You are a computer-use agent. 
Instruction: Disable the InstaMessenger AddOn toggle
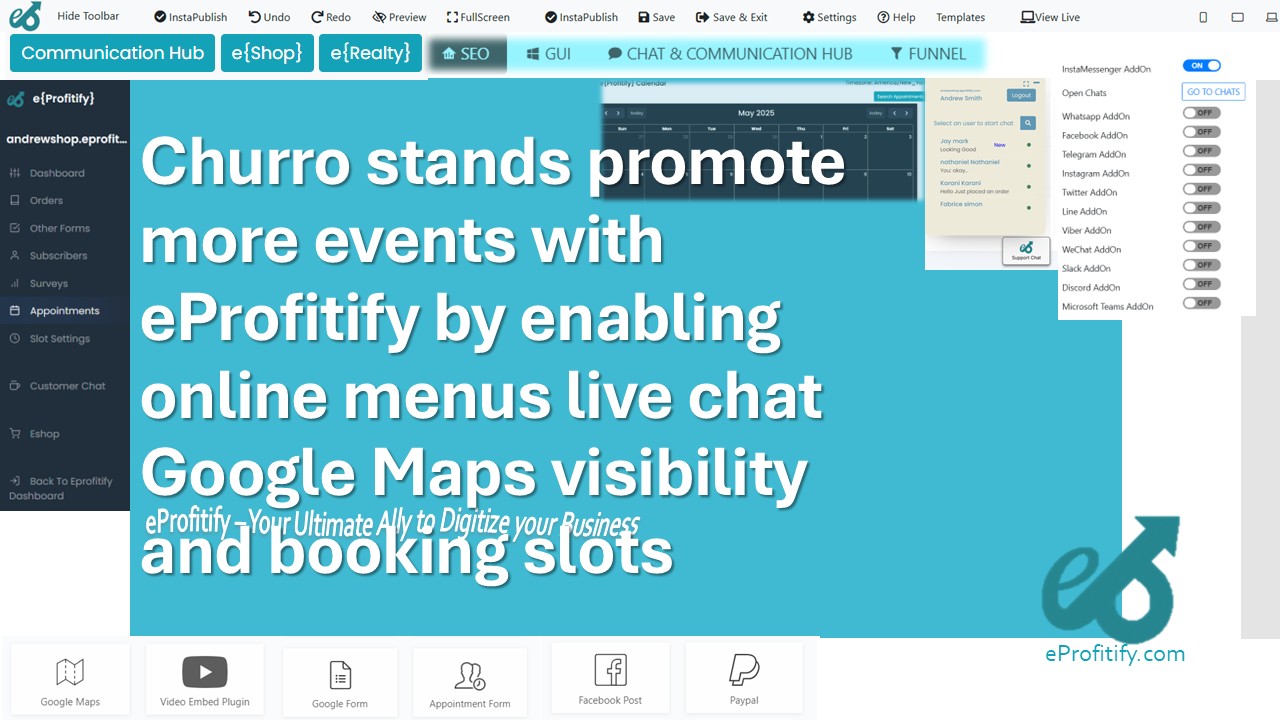[1202, 65]
